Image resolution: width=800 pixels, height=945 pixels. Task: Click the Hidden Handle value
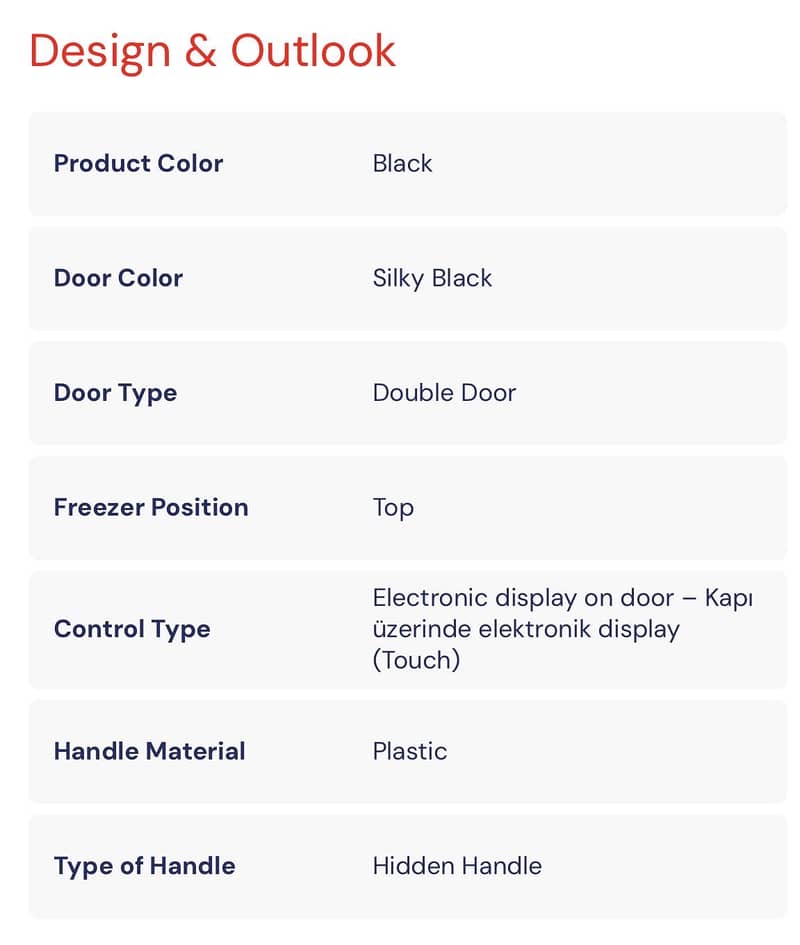point(457,865)
